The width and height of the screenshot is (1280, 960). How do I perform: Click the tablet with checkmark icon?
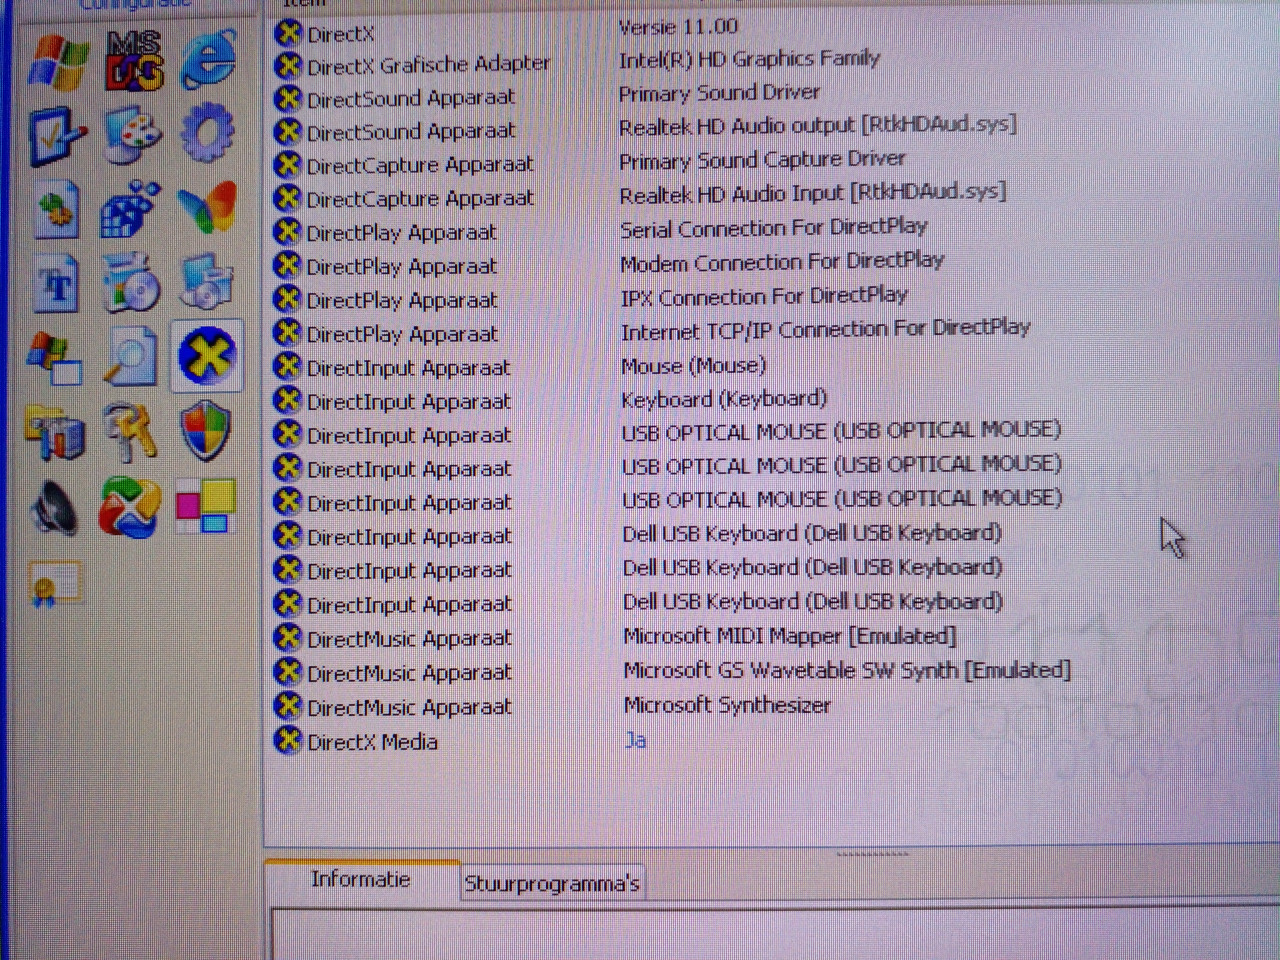click(58, 137)
